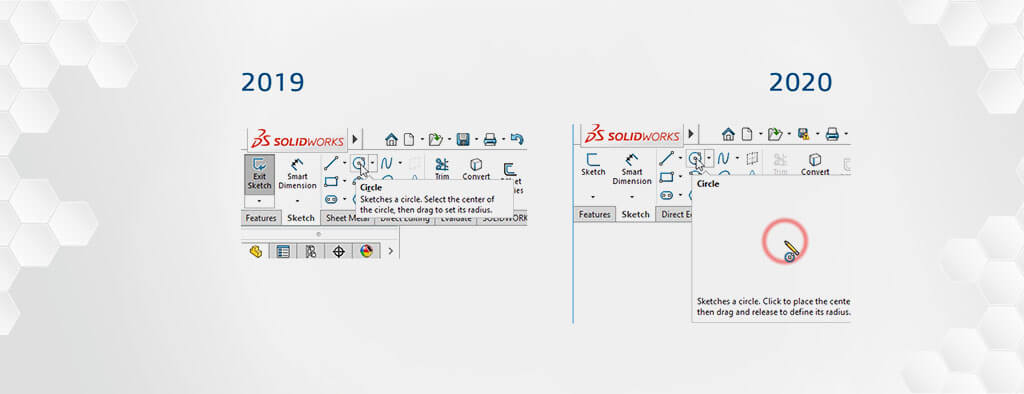
Task: Select the Rectangle tool in the 2020 ribbon
Action: point(666,176)
